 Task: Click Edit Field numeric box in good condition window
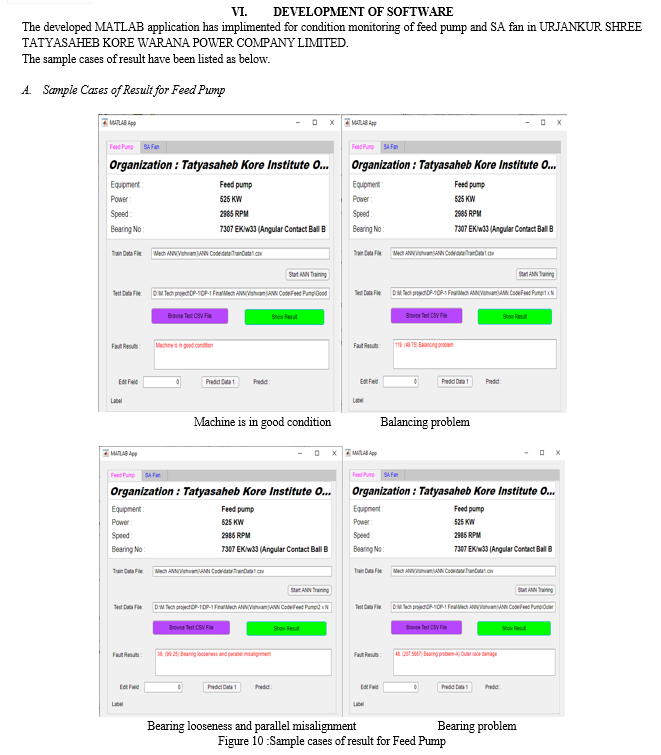point(162,382)
